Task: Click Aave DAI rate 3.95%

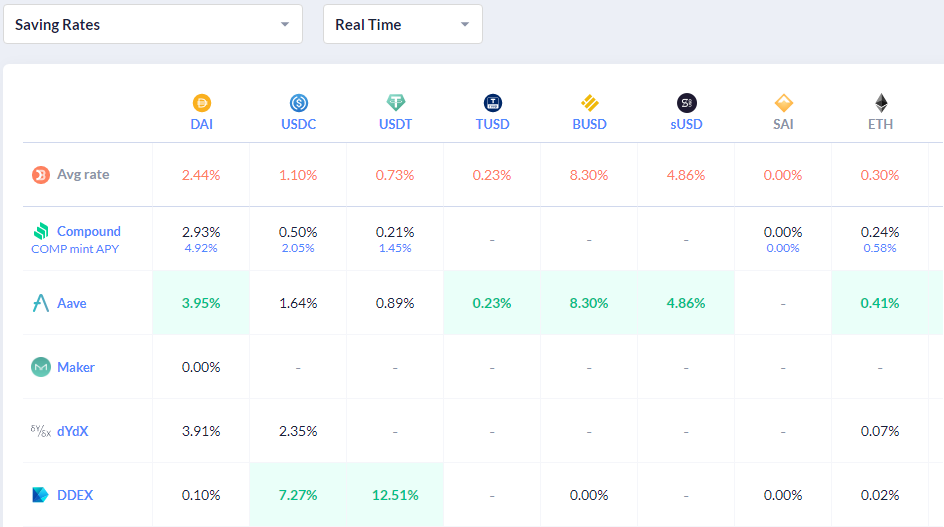Action: (x=201, y=303)
